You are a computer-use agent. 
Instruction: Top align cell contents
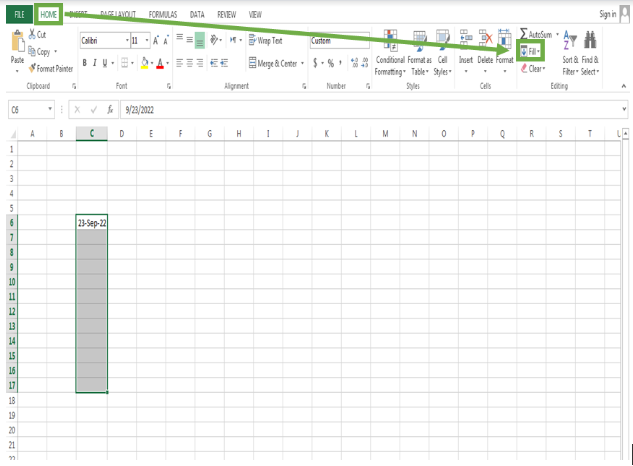pyautogui.click(x=180, y=37)
